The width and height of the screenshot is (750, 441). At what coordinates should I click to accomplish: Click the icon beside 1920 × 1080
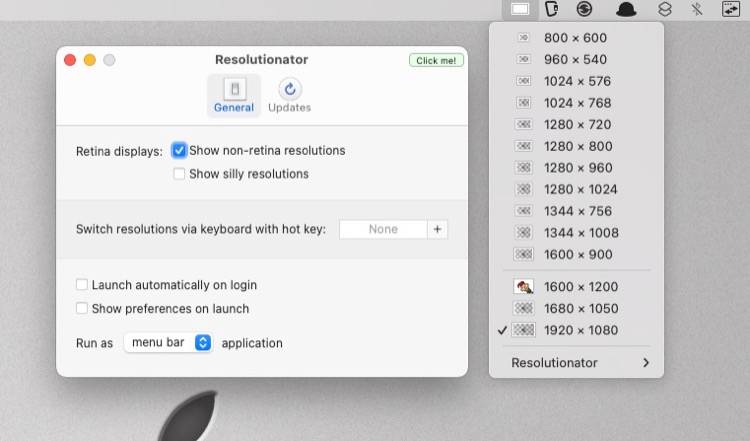(523, 330)
